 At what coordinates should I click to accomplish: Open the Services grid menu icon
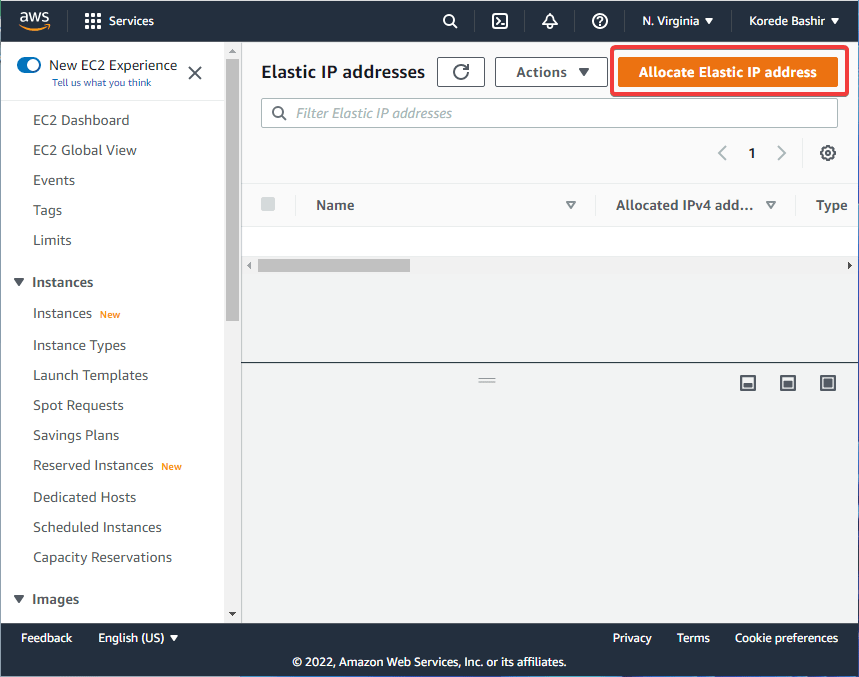click(x=93, y=21)
